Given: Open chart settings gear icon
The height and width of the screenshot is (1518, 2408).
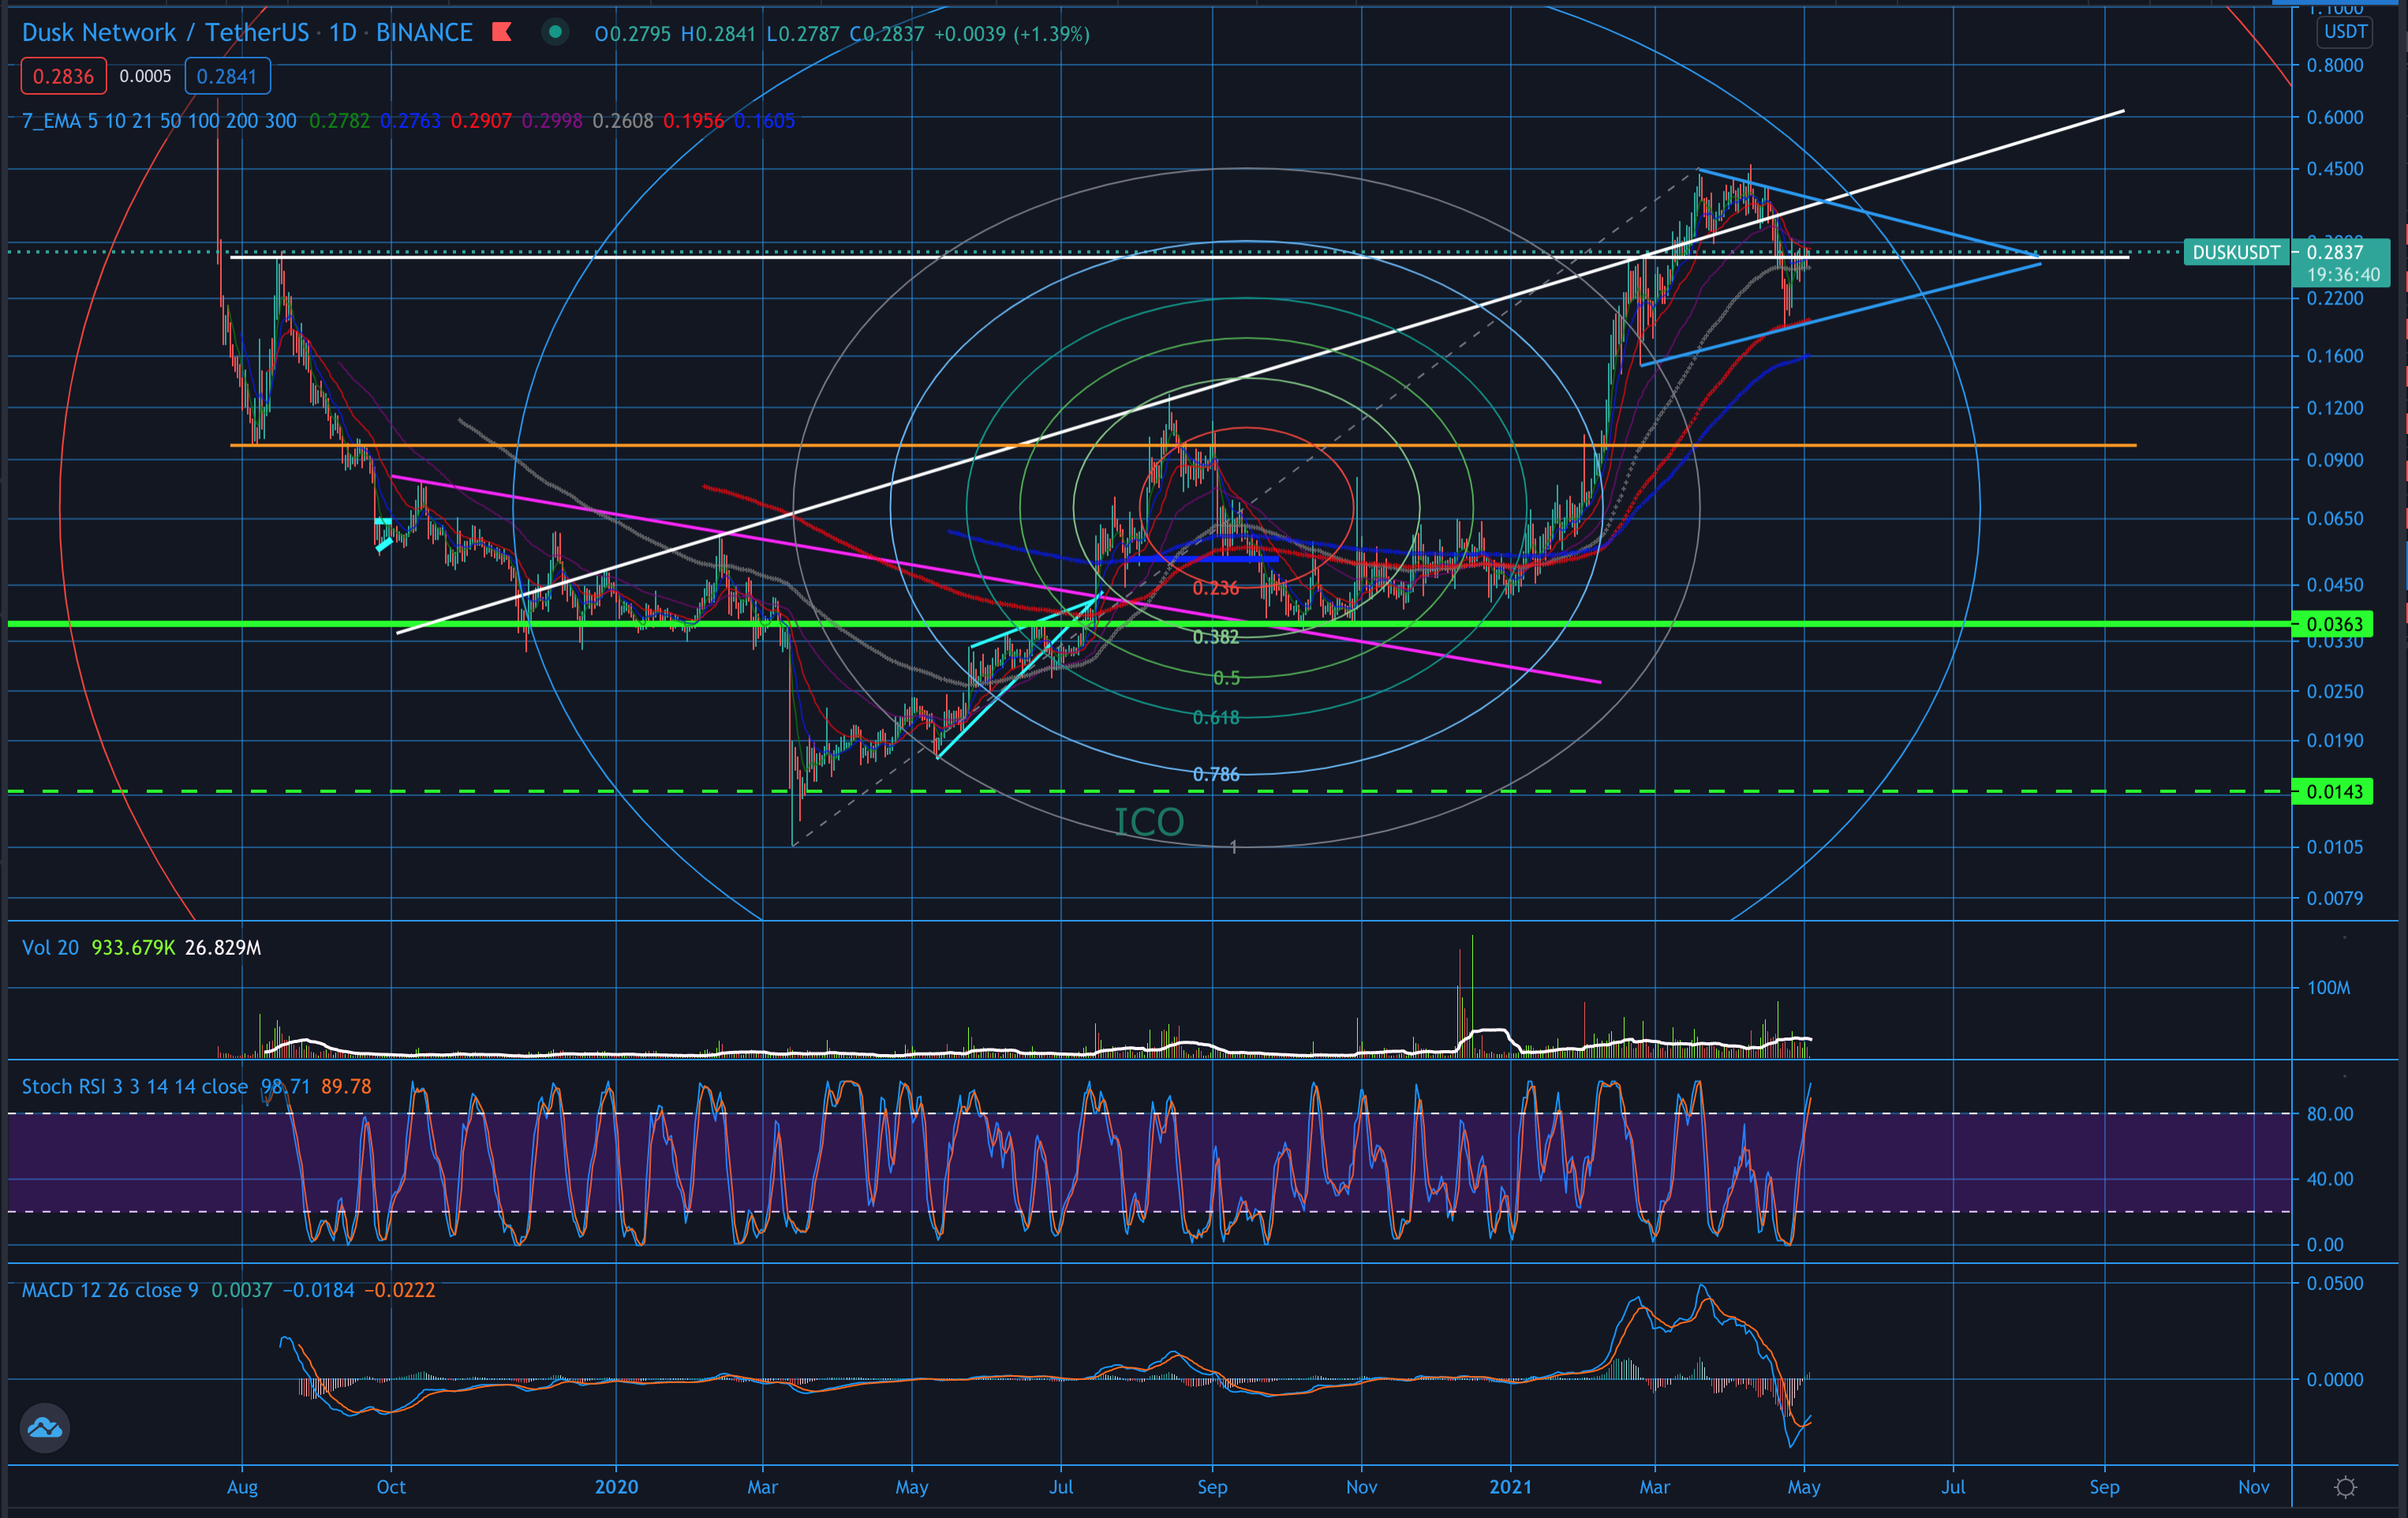Looking at the screenshot, I should [2345, 1487].
